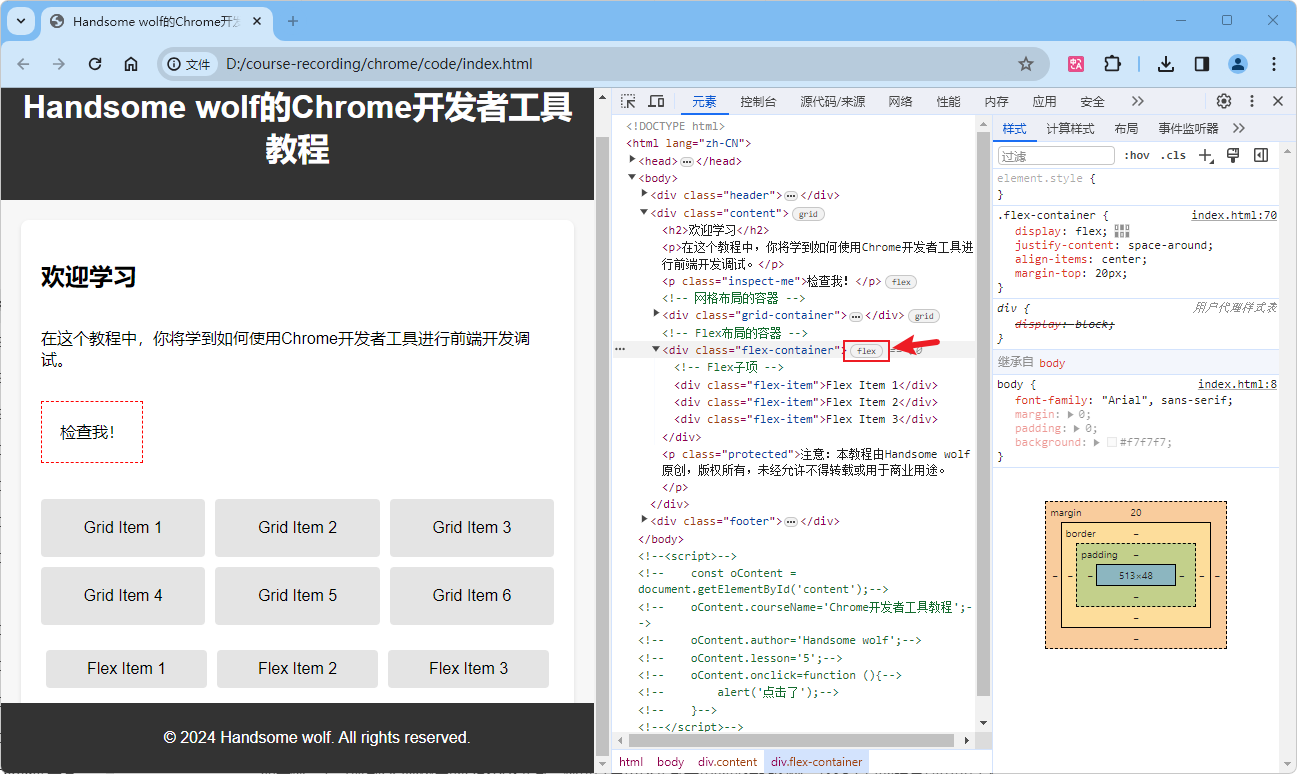
Task: Open DevTools settings gear
Action: 1224,101
